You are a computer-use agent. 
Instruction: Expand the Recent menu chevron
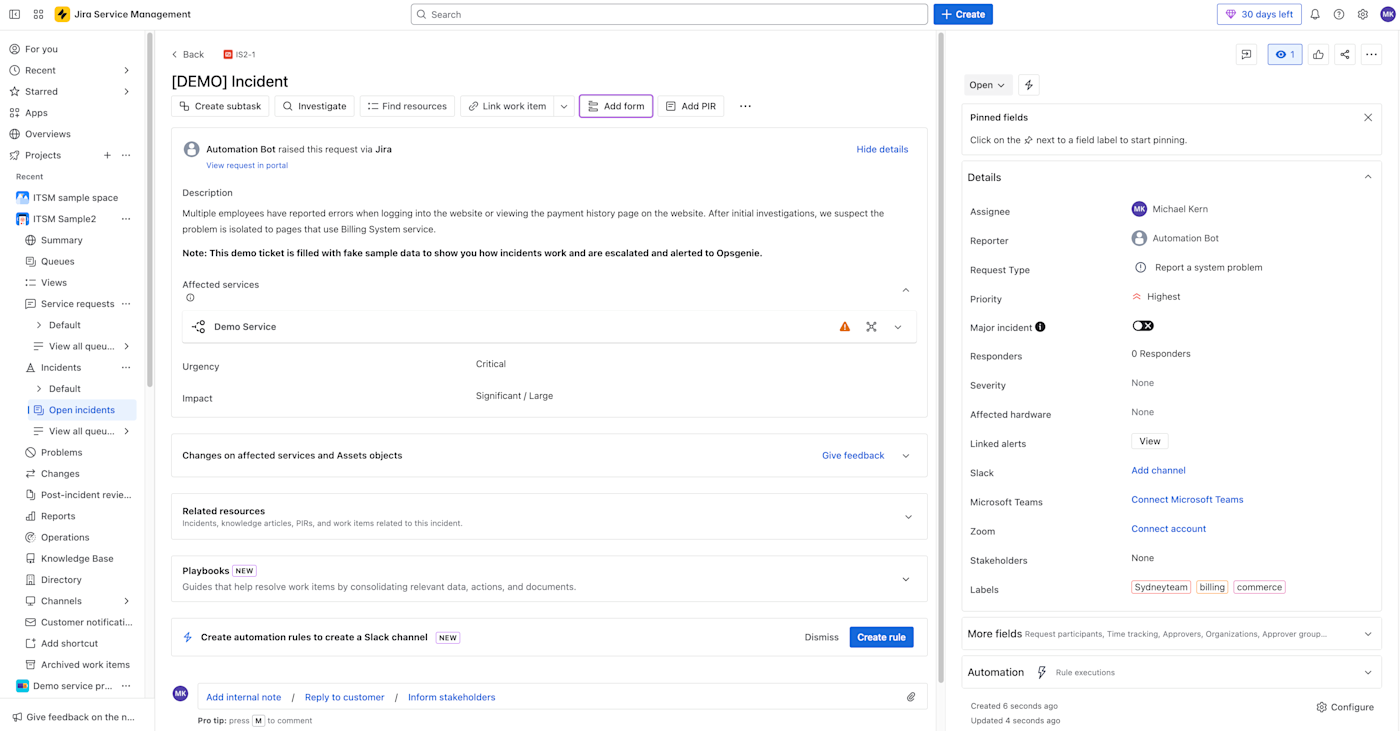tap(126, 70)
